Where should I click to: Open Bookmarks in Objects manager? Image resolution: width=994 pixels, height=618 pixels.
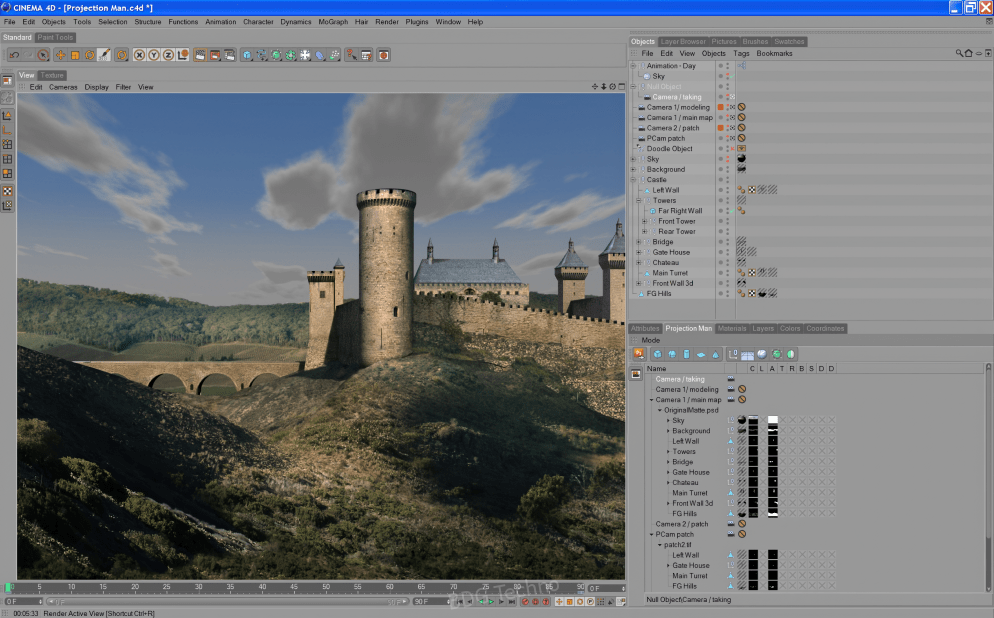(x=774, y=53)
